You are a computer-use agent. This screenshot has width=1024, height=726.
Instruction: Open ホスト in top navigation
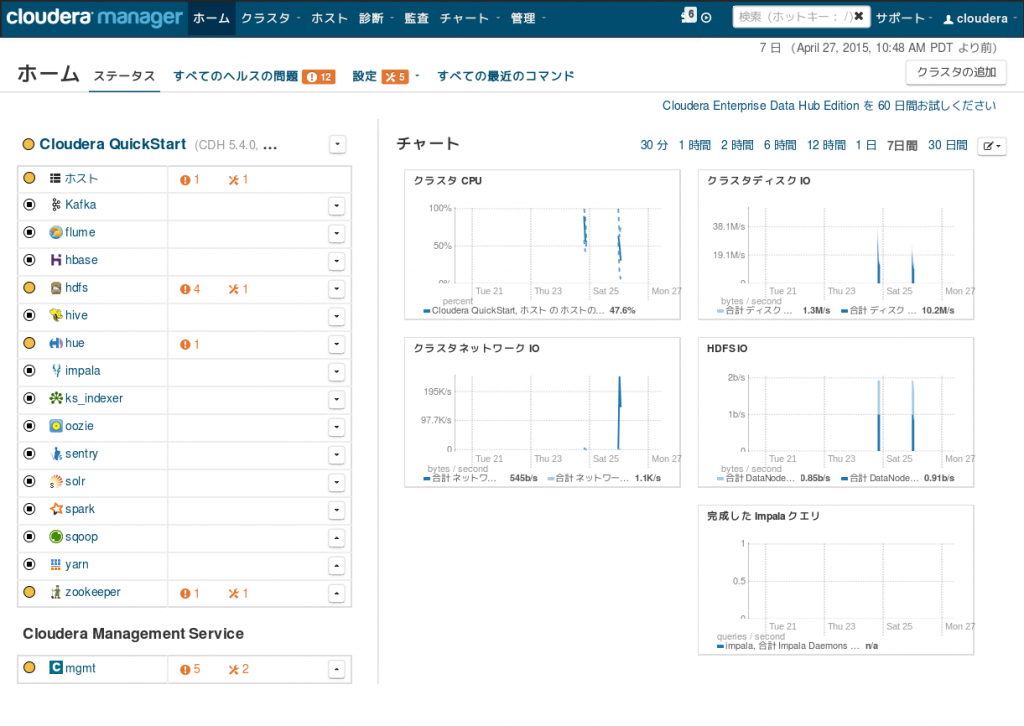[329, 18]
